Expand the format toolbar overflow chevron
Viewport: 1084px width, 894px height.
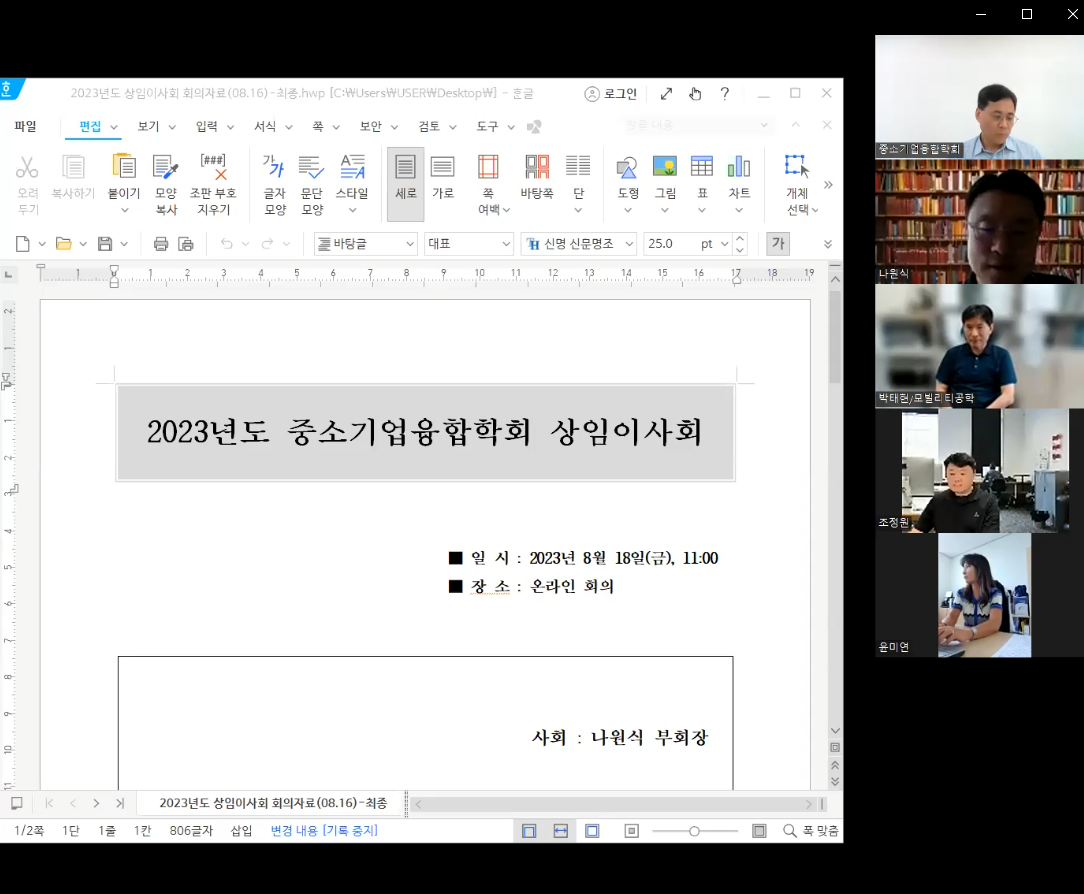click(828, 244)
